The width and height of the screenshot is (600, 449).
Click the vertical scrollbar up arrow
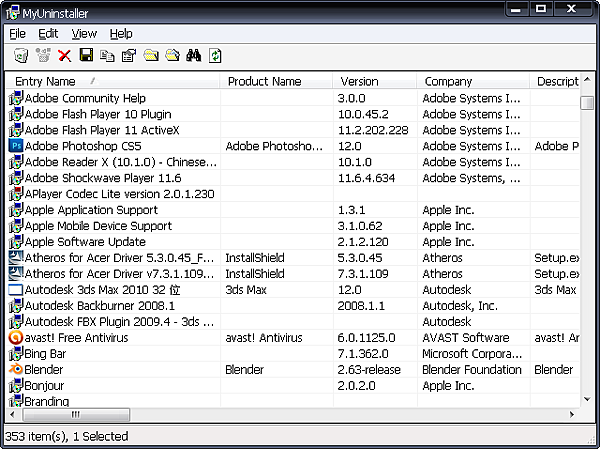(x=587, y=80)
